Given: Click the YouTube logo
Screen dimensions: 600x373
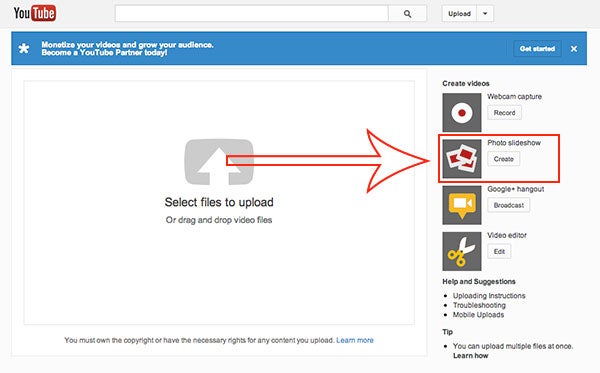Looking at the screenshot, I should pyautogui.click(x=35, y=13).
